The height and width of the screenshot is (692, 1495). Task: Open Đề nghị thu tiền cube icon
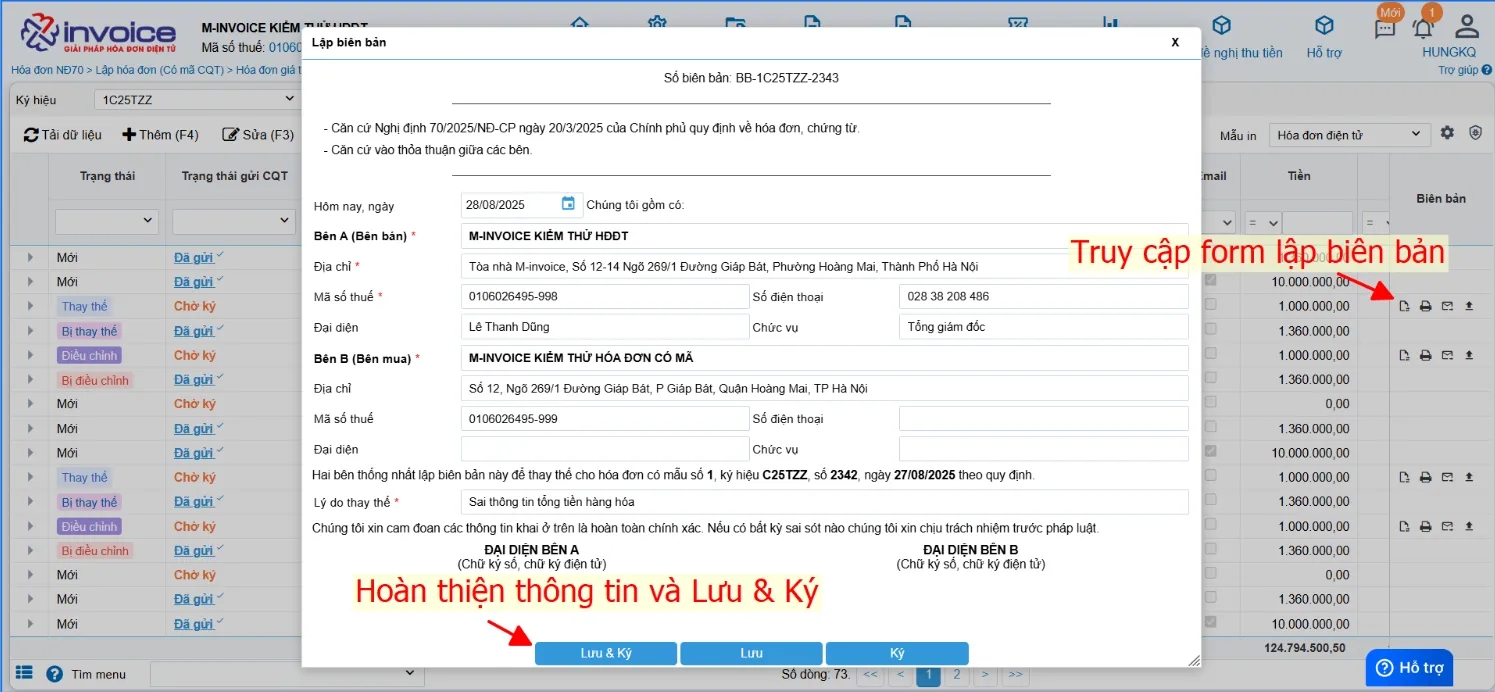tap(1221, 26)
